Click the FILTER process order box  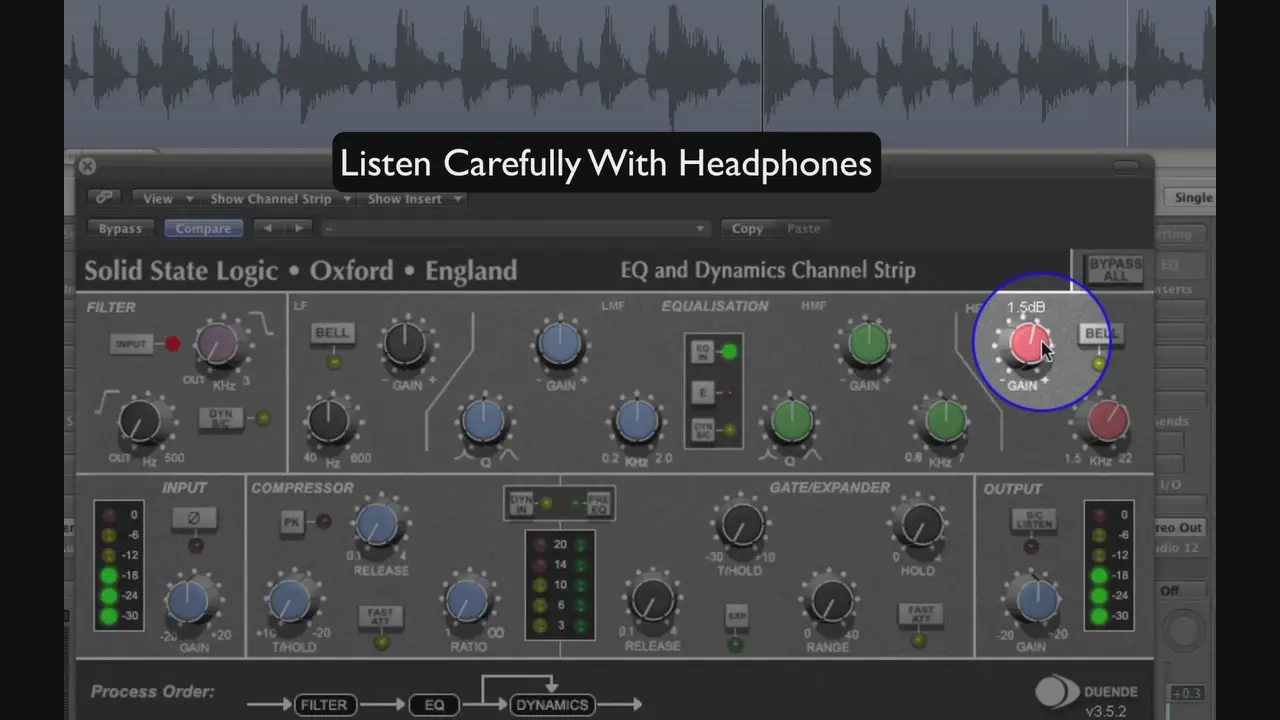tap(327, 705)
